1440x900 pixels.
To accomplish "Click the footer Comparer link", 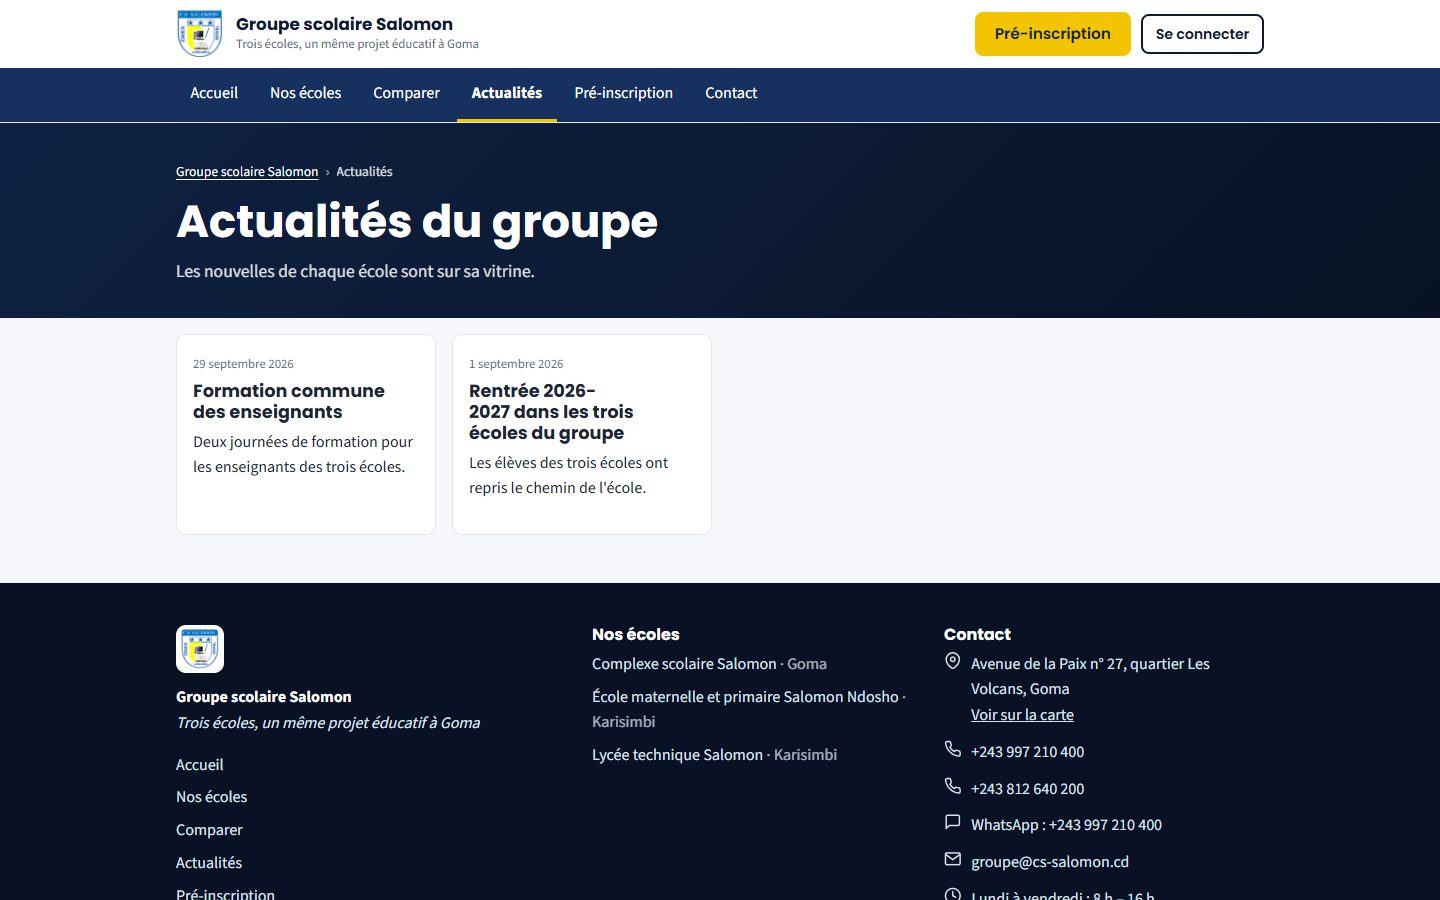I will coord(209,830).
